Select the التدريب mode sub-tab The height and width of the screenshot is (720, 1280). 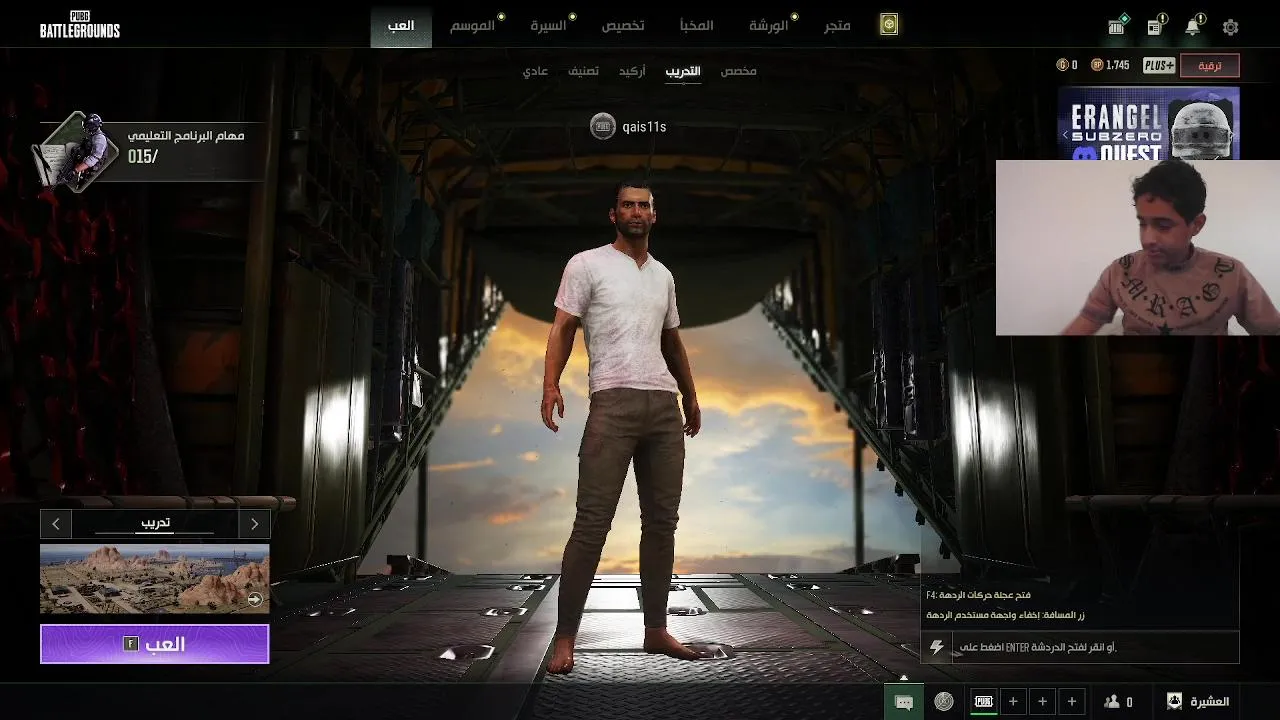[x=683, y=71]
